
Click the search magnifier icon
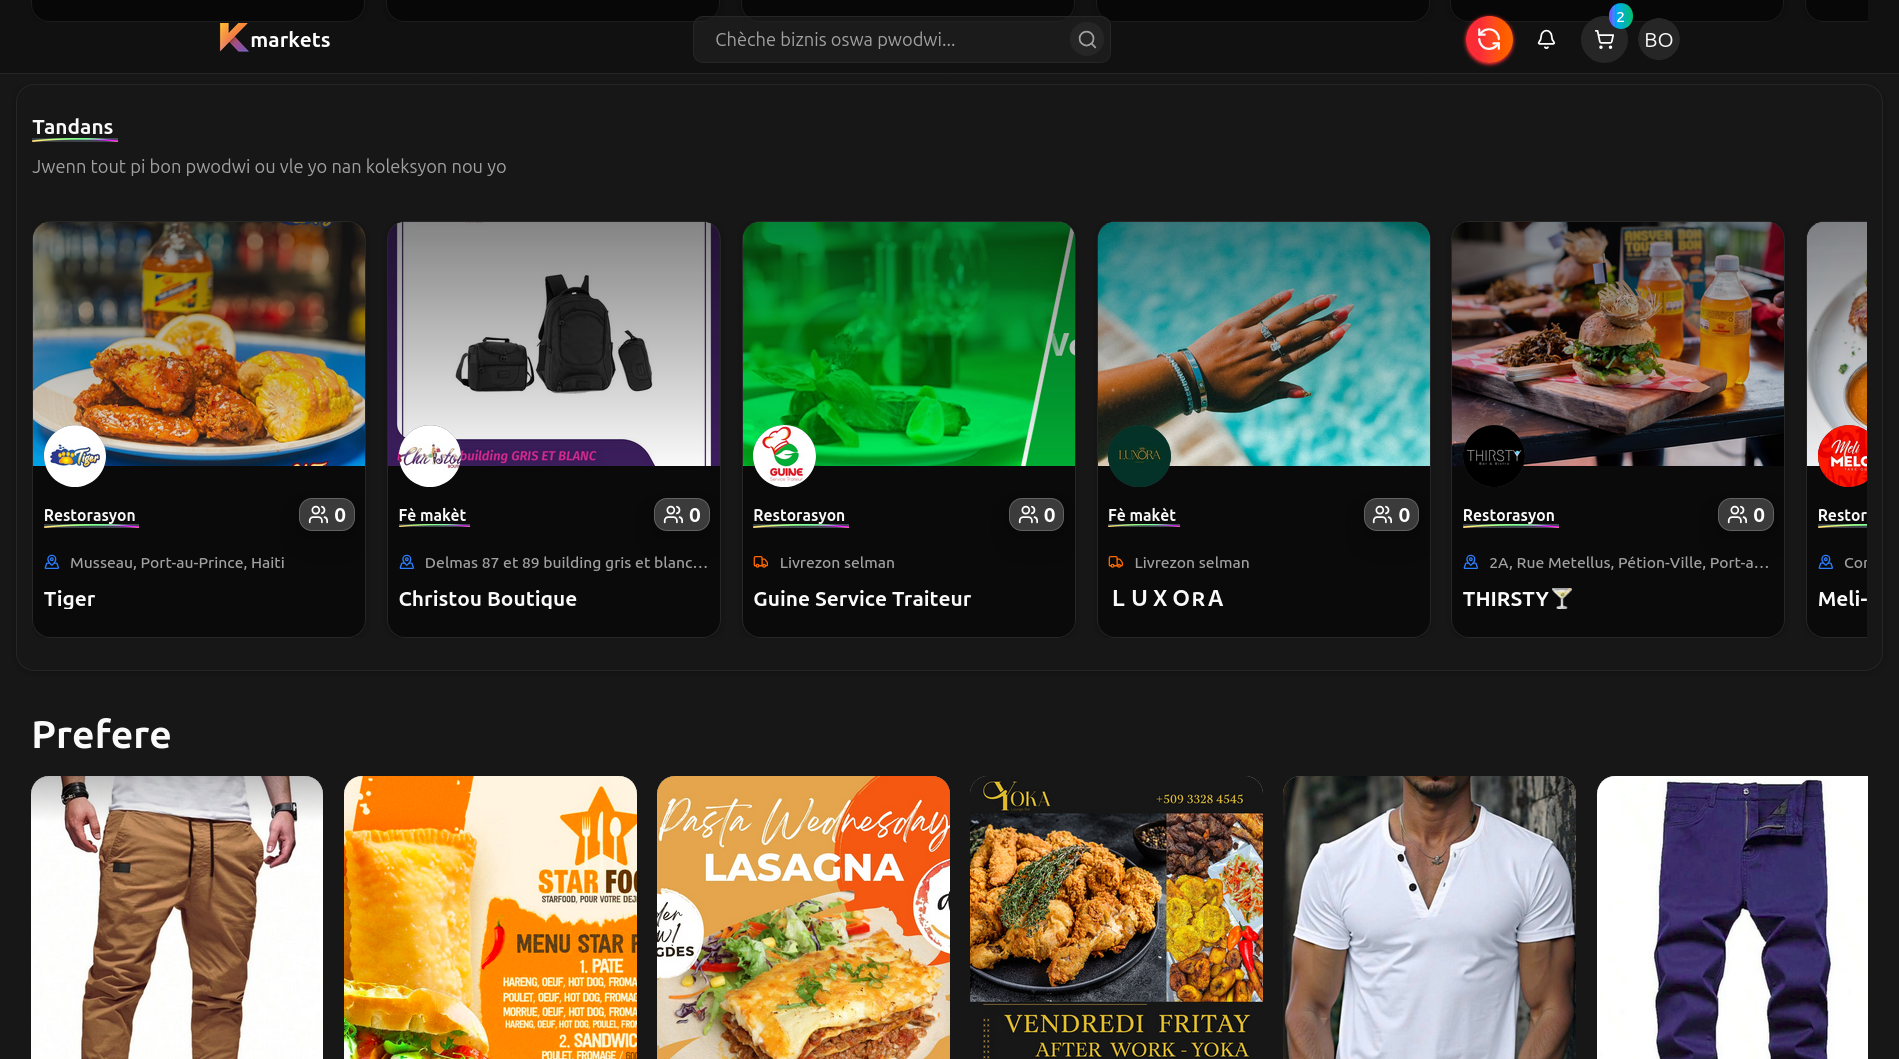[x=1087, y=40]
